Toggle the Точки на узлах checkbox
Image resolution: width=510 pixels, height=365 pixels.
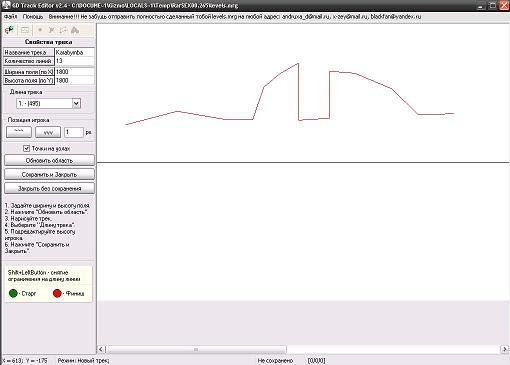(26, 148)
